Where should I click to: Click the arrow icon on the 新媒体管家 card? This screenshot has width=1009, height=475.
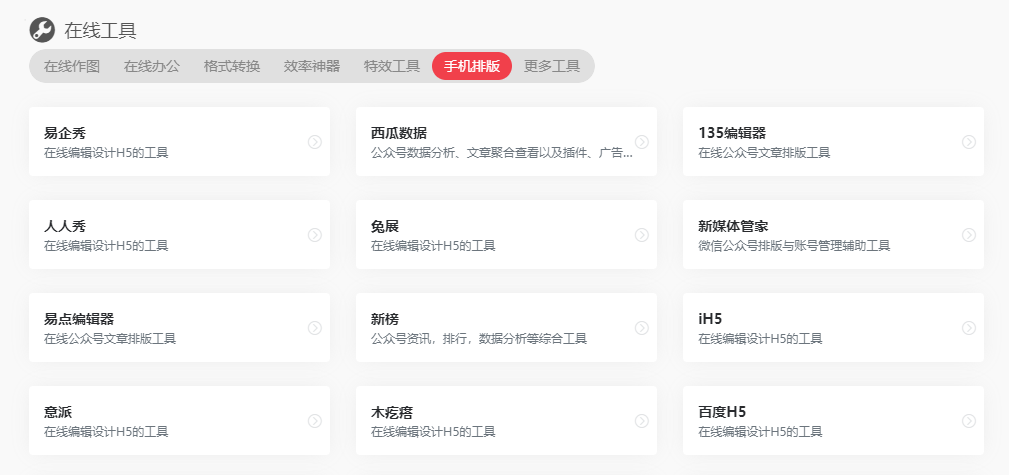[x=968, y=235]
